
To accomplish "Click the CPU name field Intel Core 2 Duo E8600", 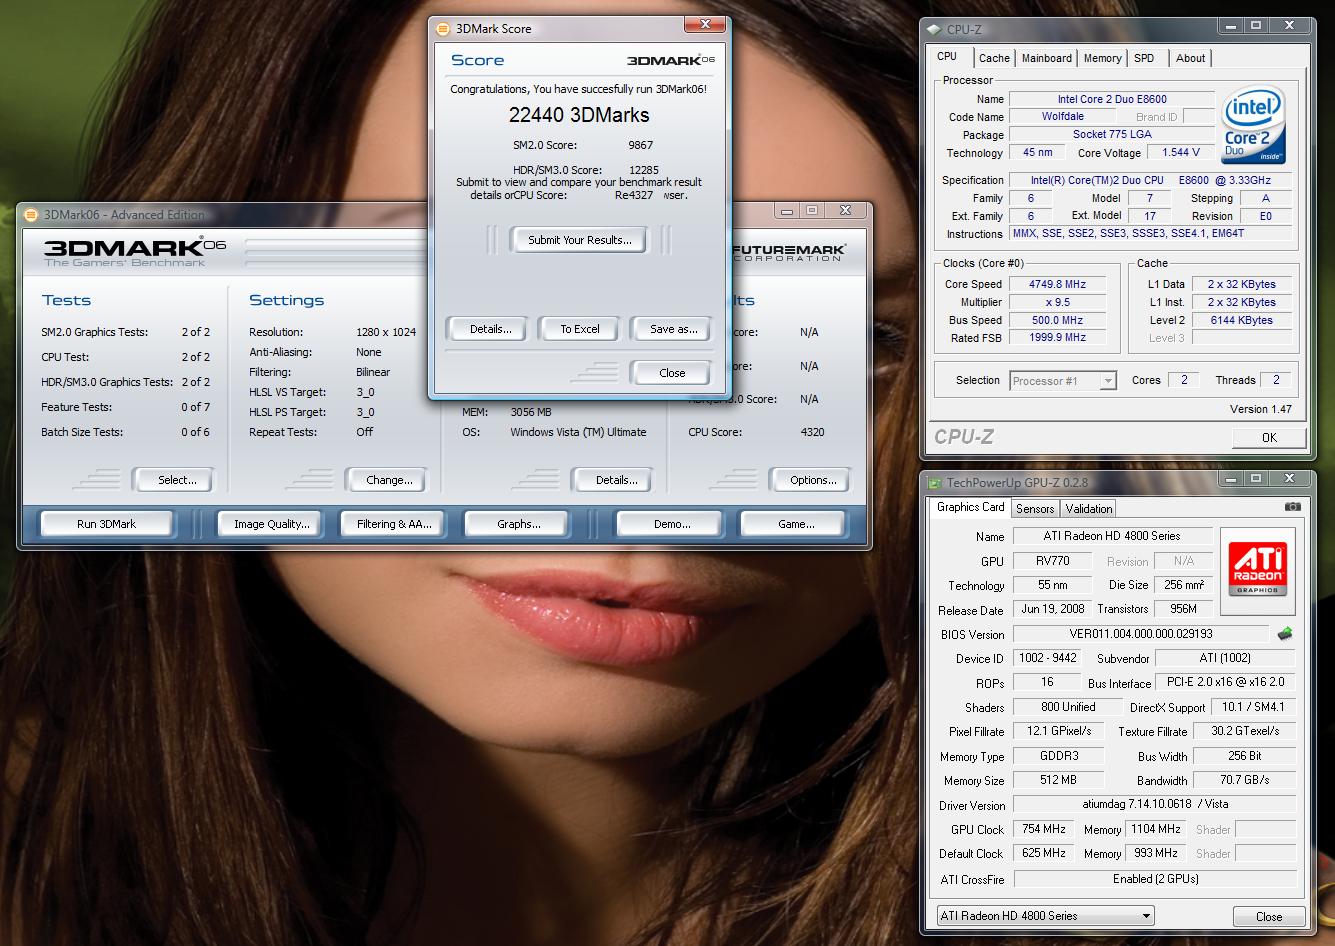I will 1112,99.
